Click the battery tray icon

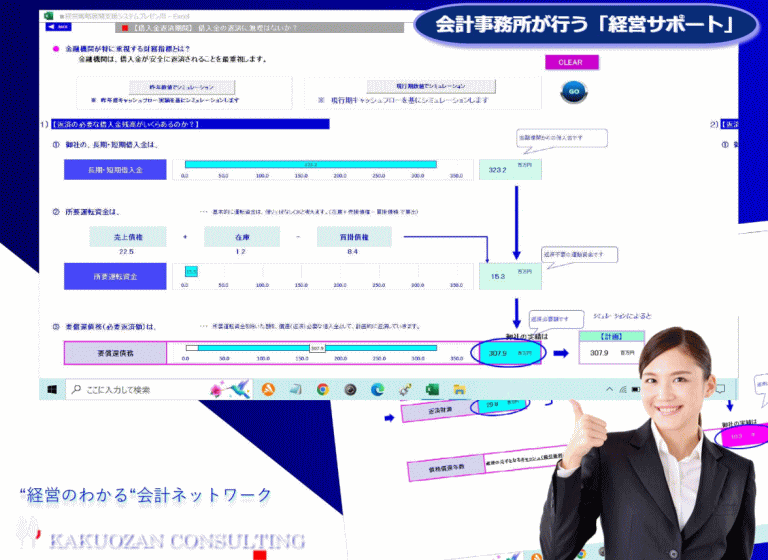[635, 390]
